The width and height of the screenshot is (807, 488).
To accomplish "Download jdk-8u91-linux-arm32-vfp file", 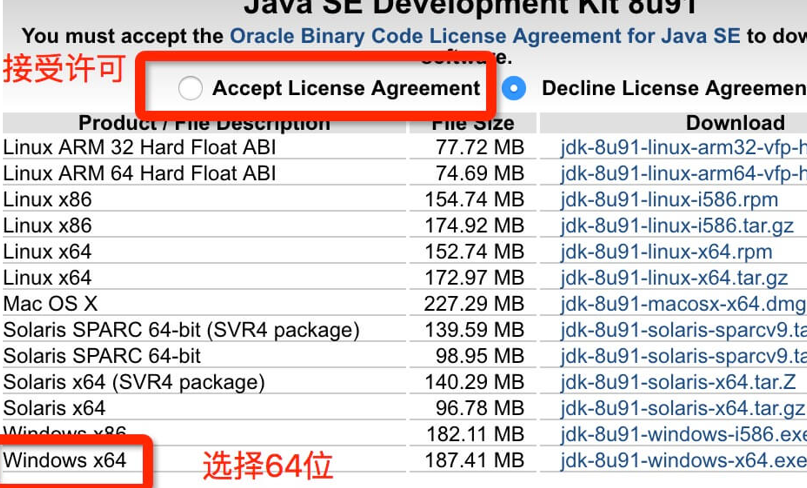I will [x=683, y=148].
